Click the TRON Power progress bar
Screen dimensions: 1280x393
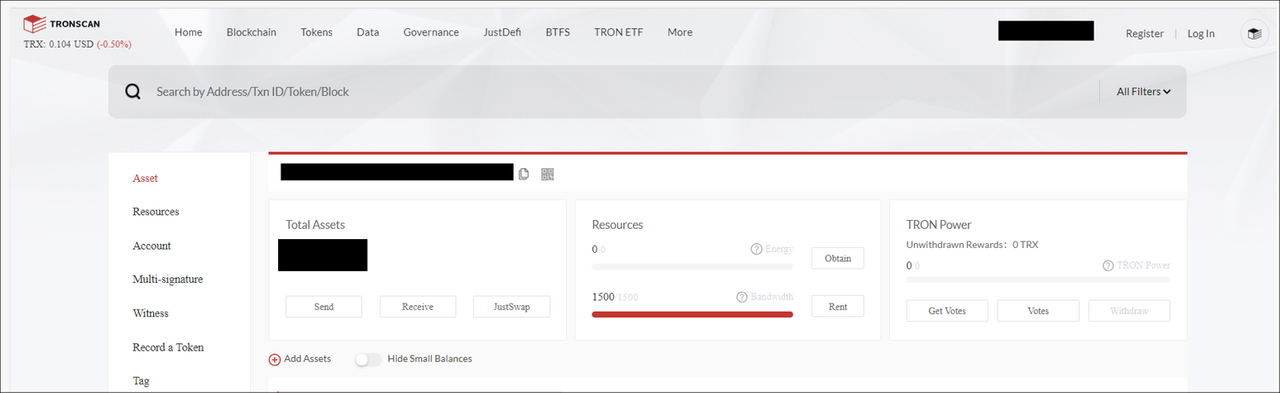[1038, 280]
